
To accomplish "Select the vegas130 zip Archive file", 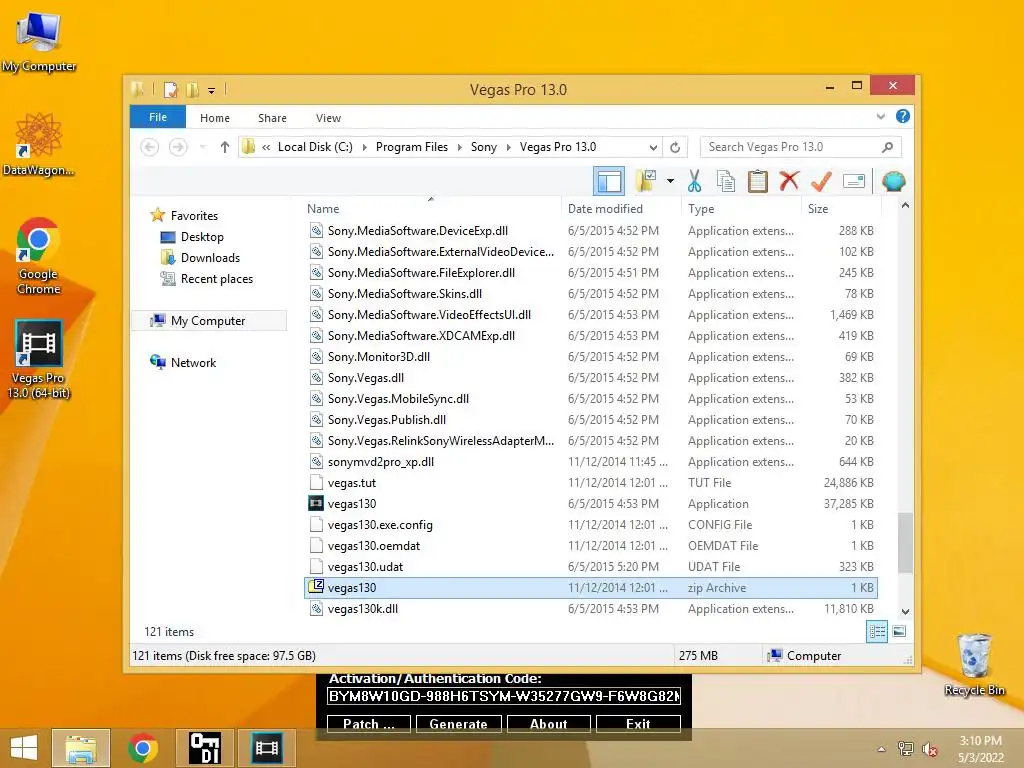I will point(591,588).
